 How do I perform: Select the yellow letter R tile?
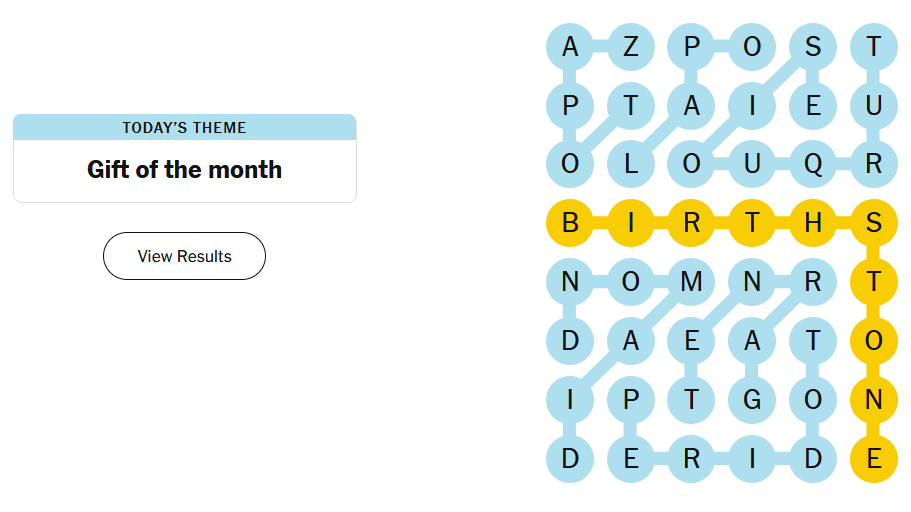click(x=692, y=223)
